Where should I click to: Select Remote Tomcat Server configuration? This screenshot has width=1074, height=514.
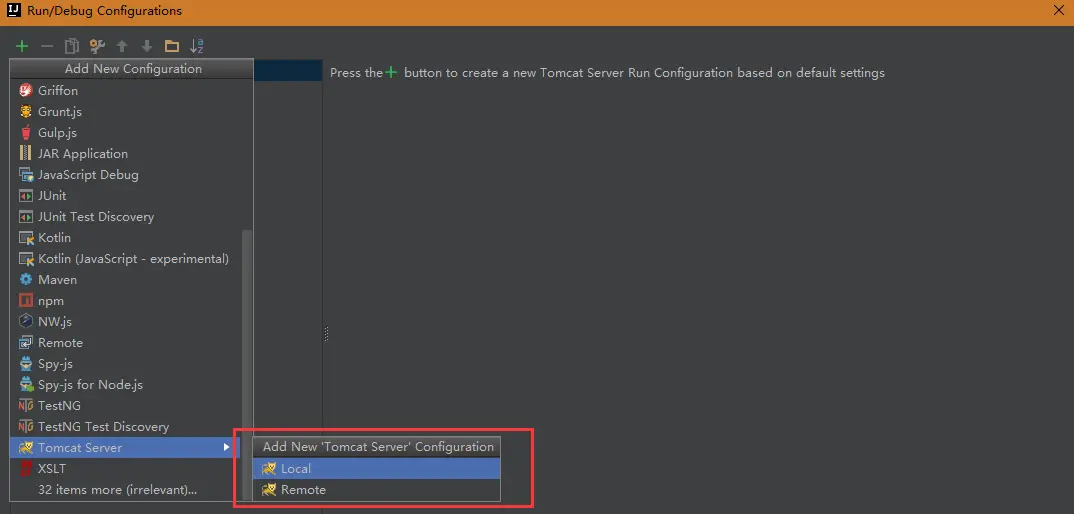coord(377,490)
